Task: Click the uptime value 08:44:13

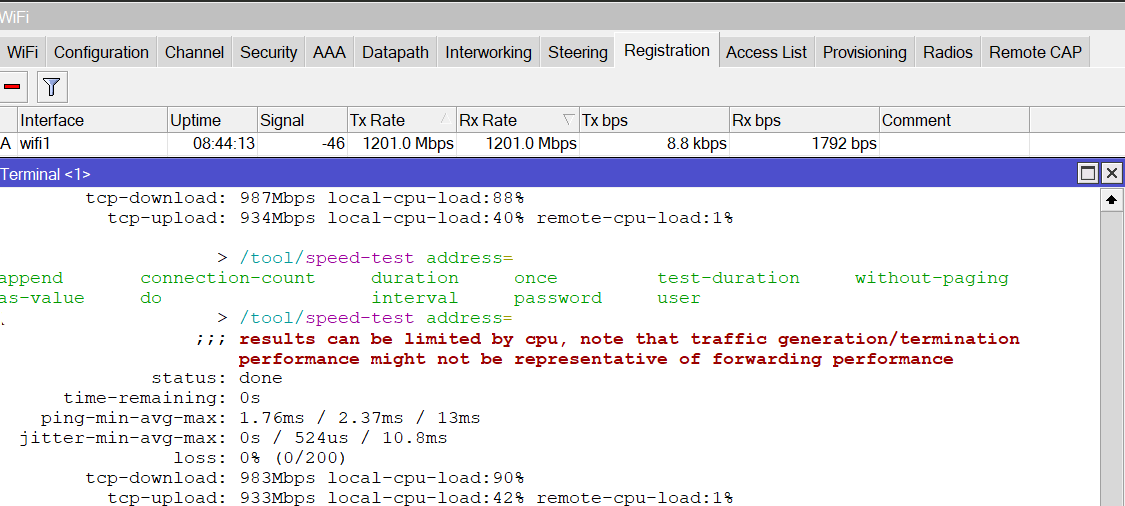Action: click(224, 144)
